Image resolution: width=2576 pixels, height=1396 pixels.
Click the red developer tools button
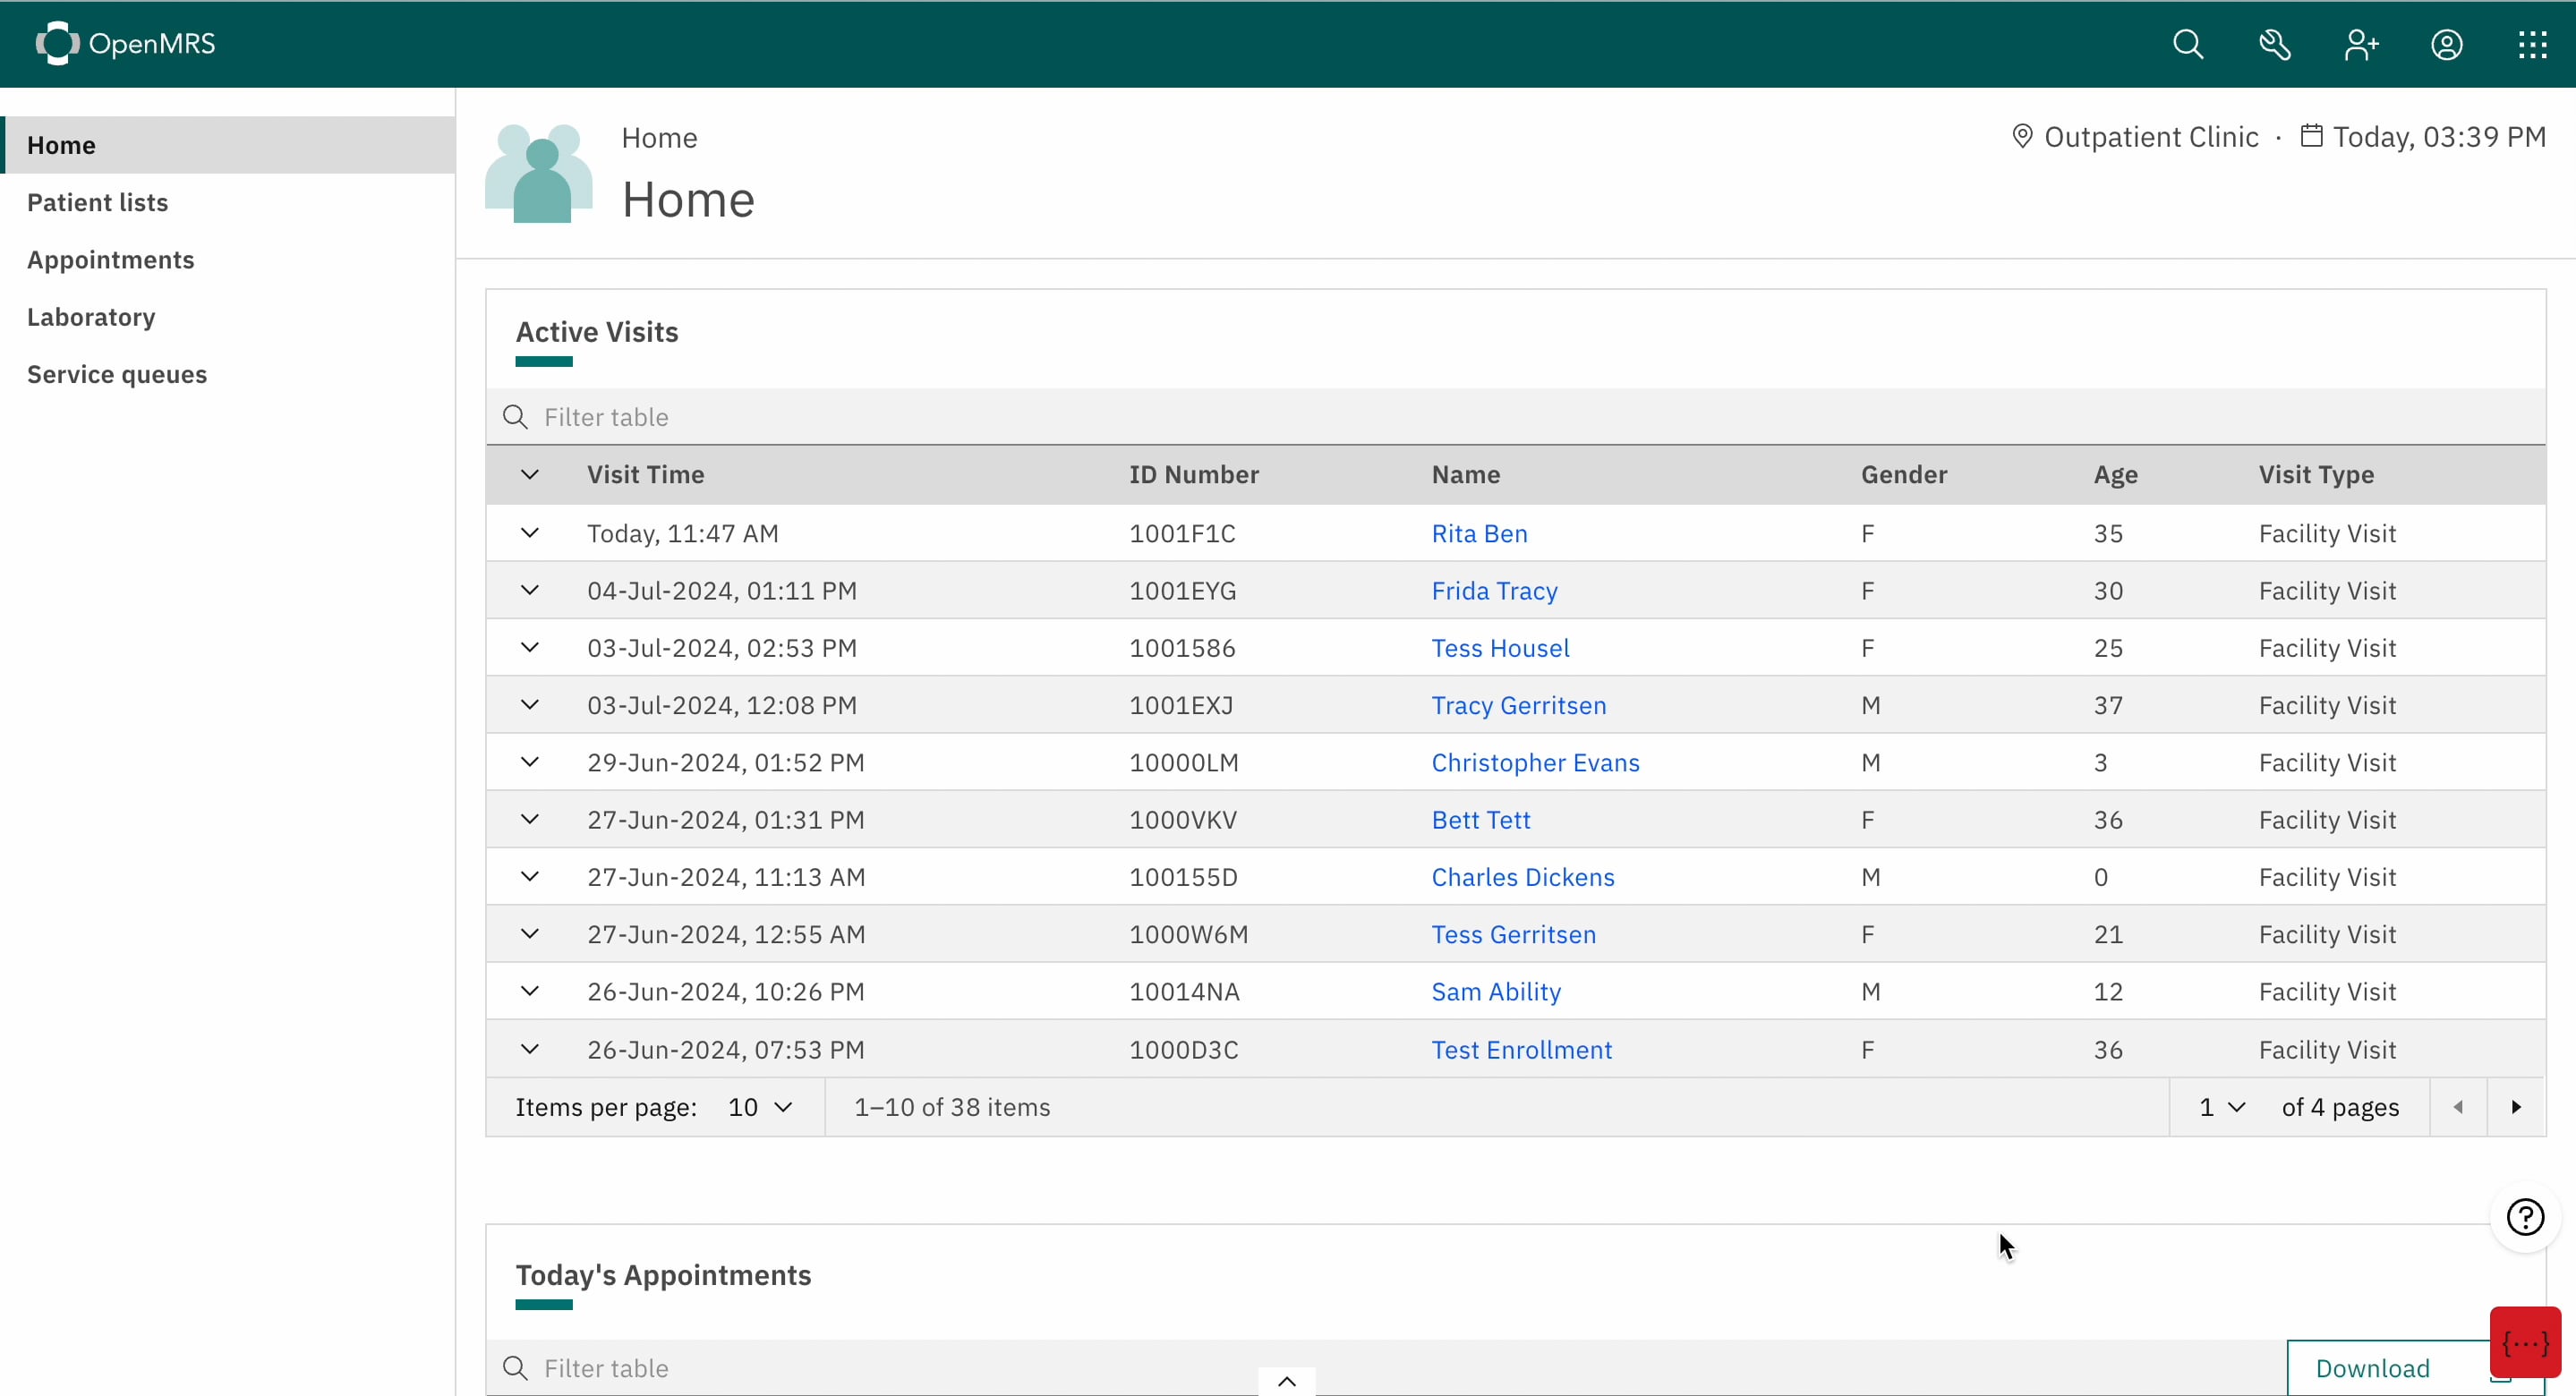tap(2525, 1343)
